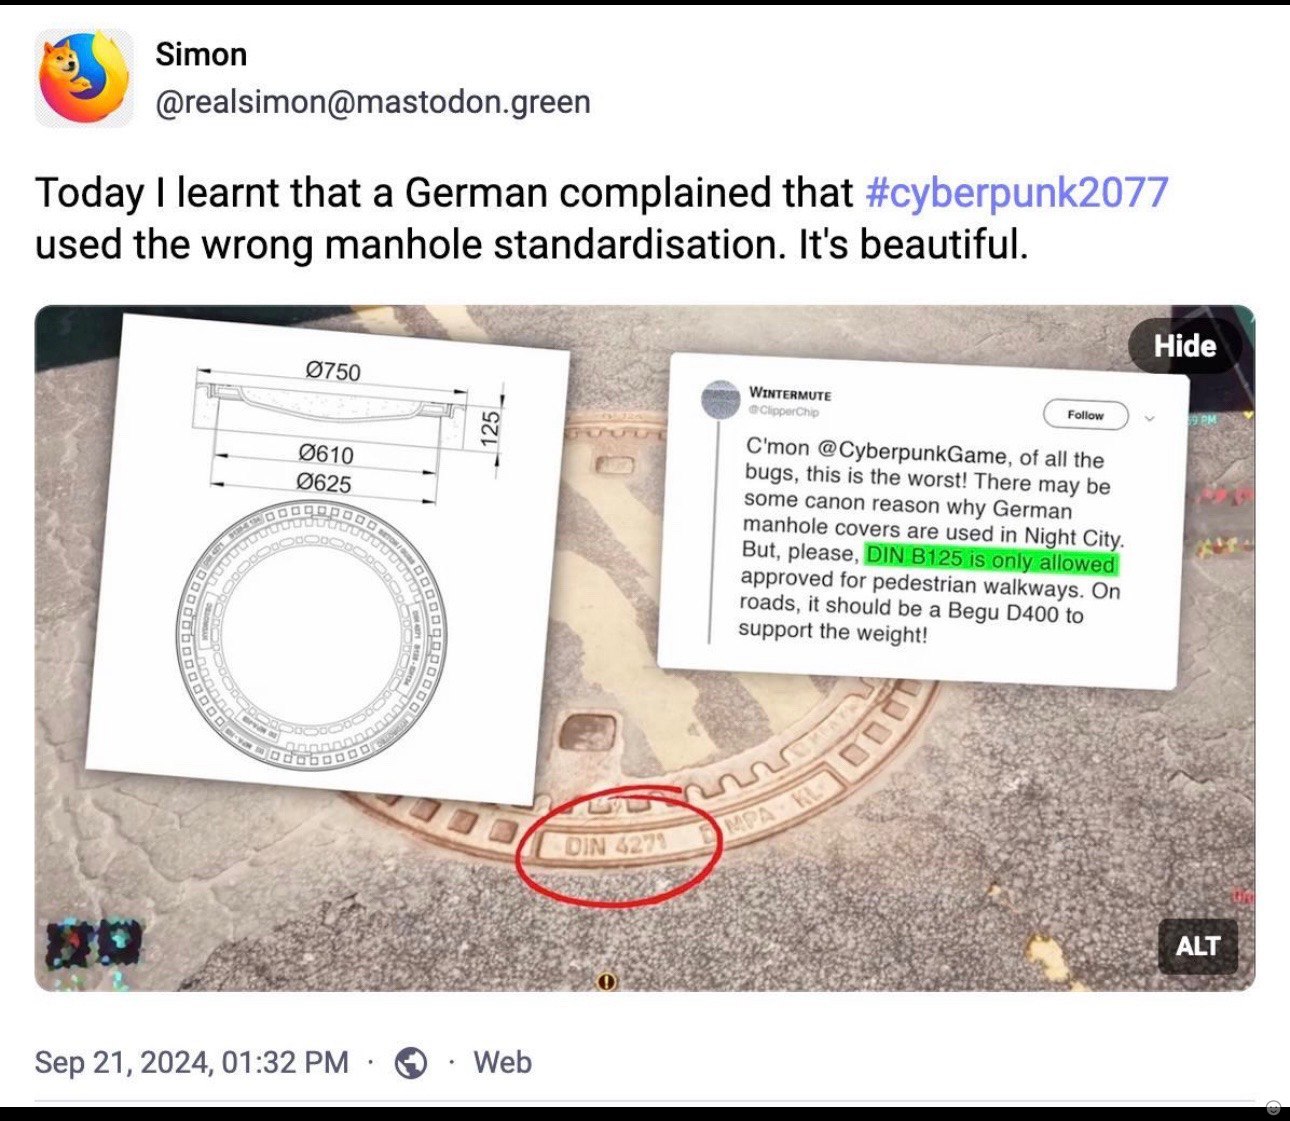The image size is (1290, 1121).
Task: Click Follow in the Wintermute tweet
Action: (x=1085, y=415)
